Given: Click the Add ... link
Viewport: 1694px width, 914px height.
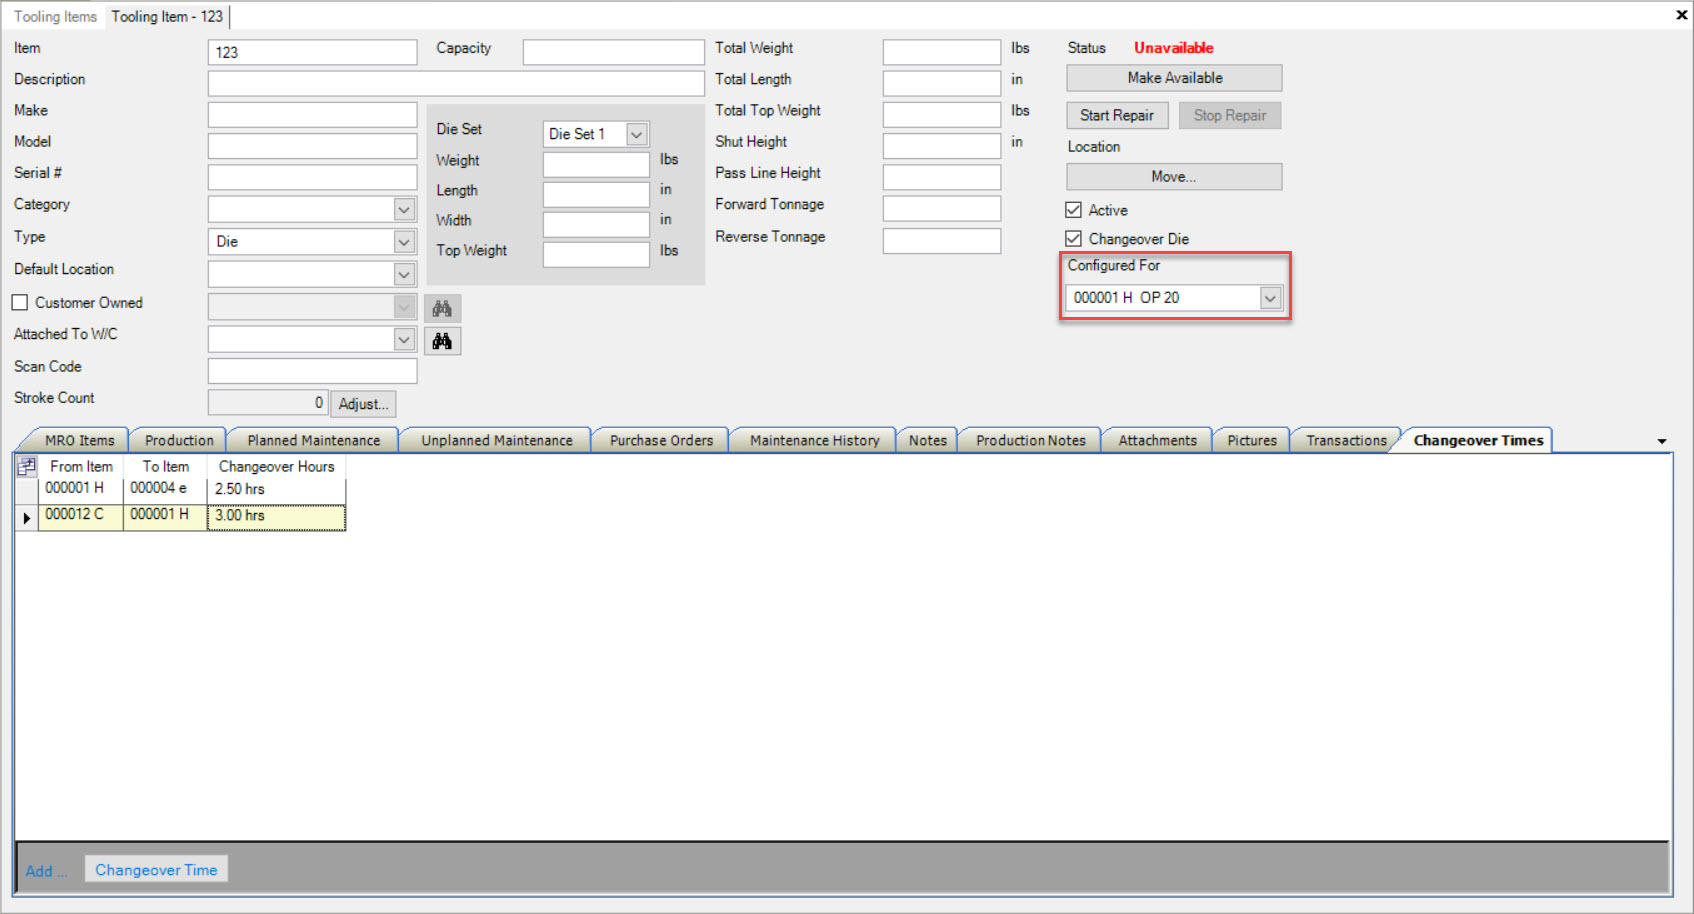Looking at the screenshot, I should [x=46, y=871].
